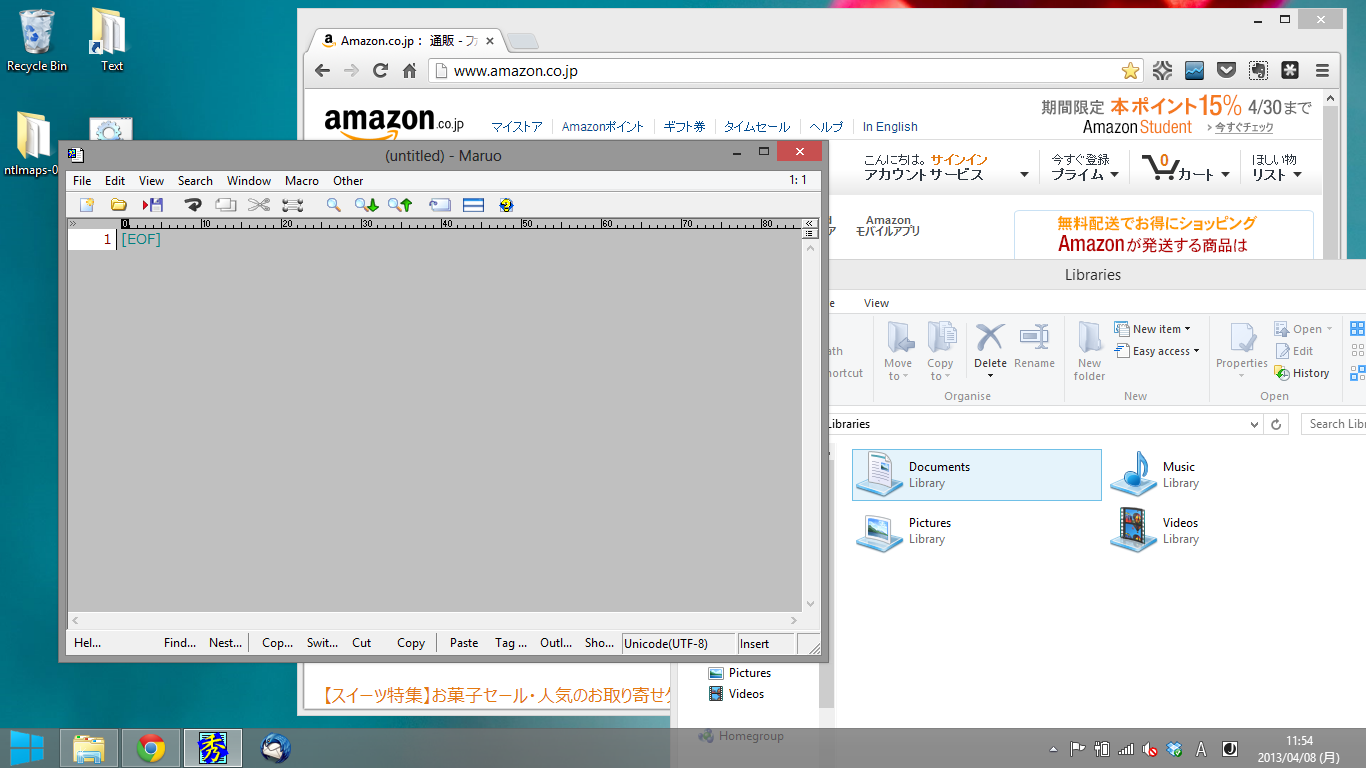Bookmark the page with the star icon
This screenshot has width=1366, height=768.
pyautogui.click(x=1130, y=70)
